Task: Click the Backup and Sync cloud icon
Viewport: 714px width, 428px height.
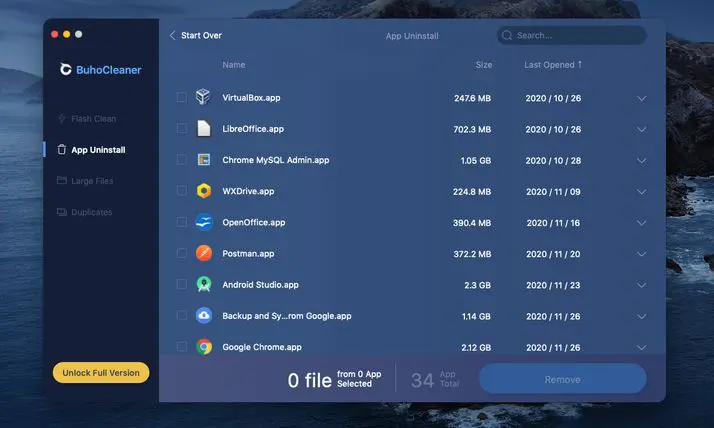Action: [x=204, y=315]
